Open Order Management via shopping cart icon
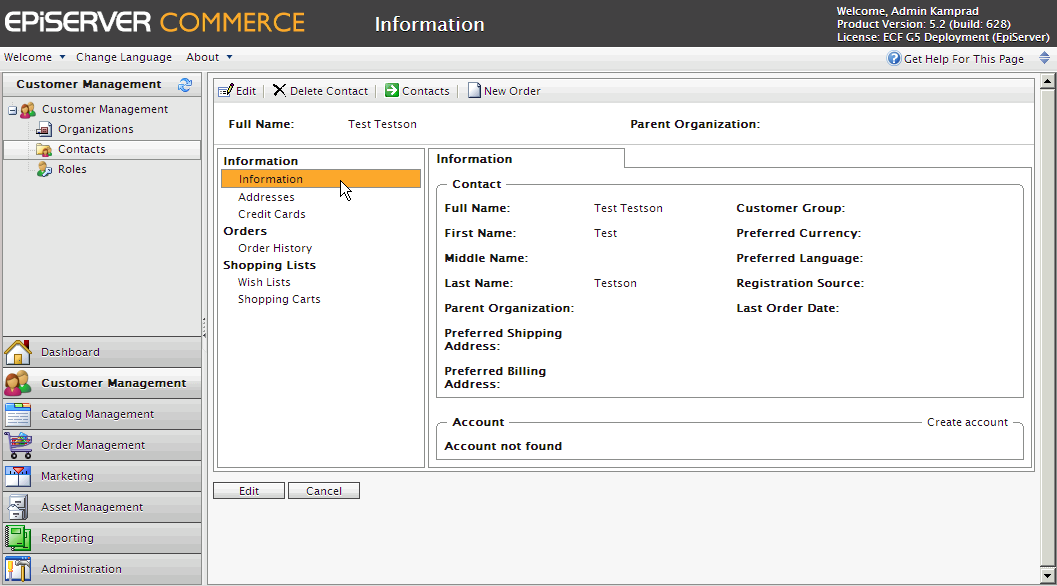 coord(18,445)
